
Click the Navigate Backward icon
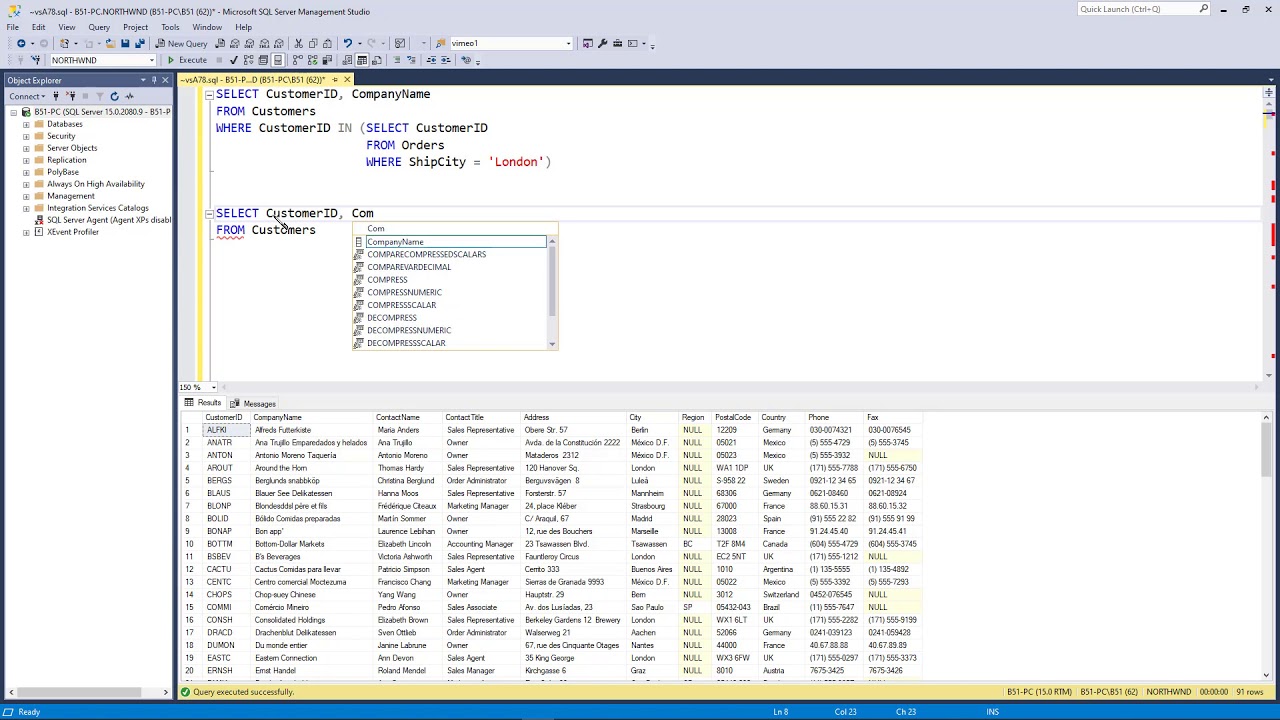[x=21, y=44]
